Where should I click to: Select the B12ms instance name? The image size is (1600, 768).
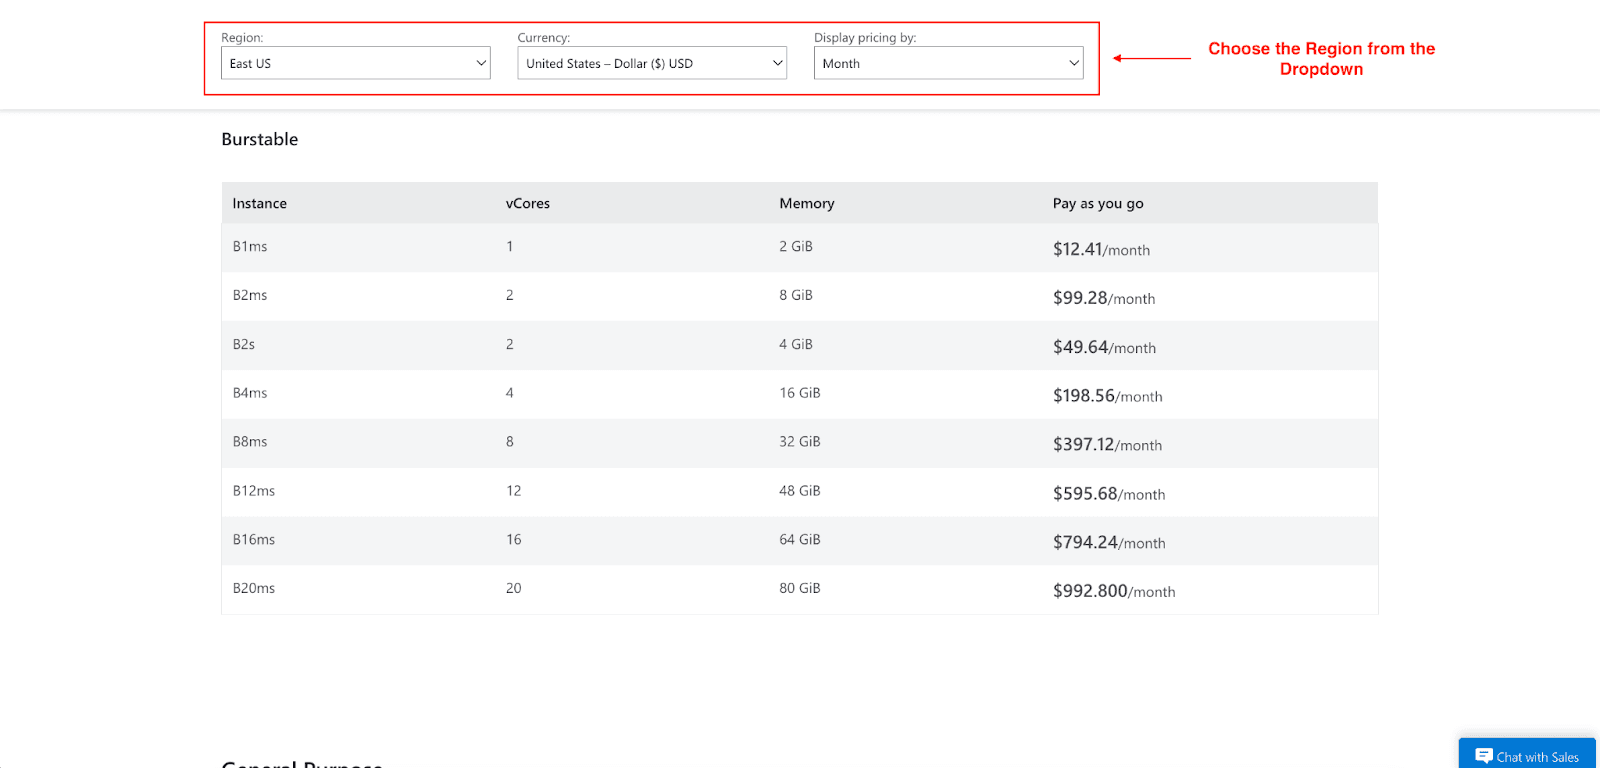[254, 490]
